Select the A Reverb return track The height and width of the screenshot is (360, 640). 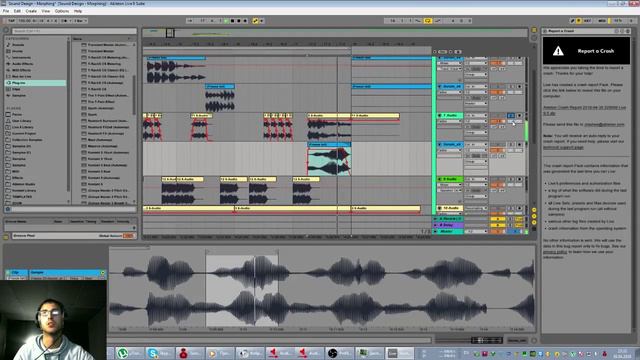click(x=448, y=219)
